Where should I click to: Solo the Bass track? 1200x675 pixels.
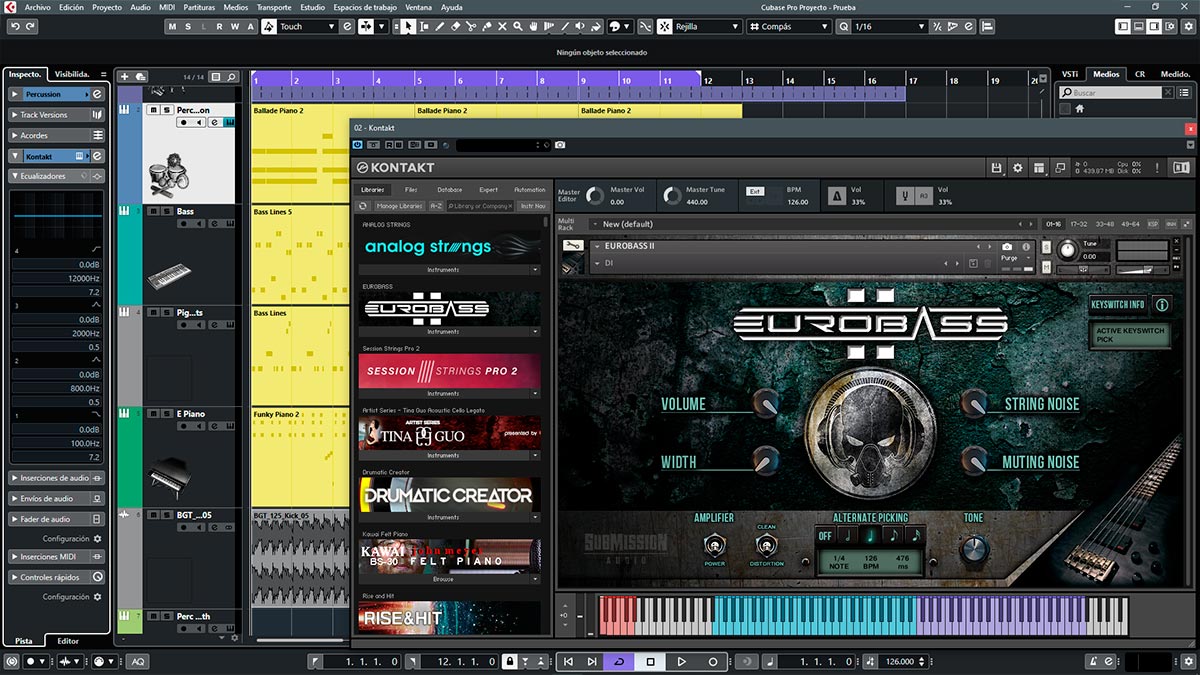[x=165, y=211]
